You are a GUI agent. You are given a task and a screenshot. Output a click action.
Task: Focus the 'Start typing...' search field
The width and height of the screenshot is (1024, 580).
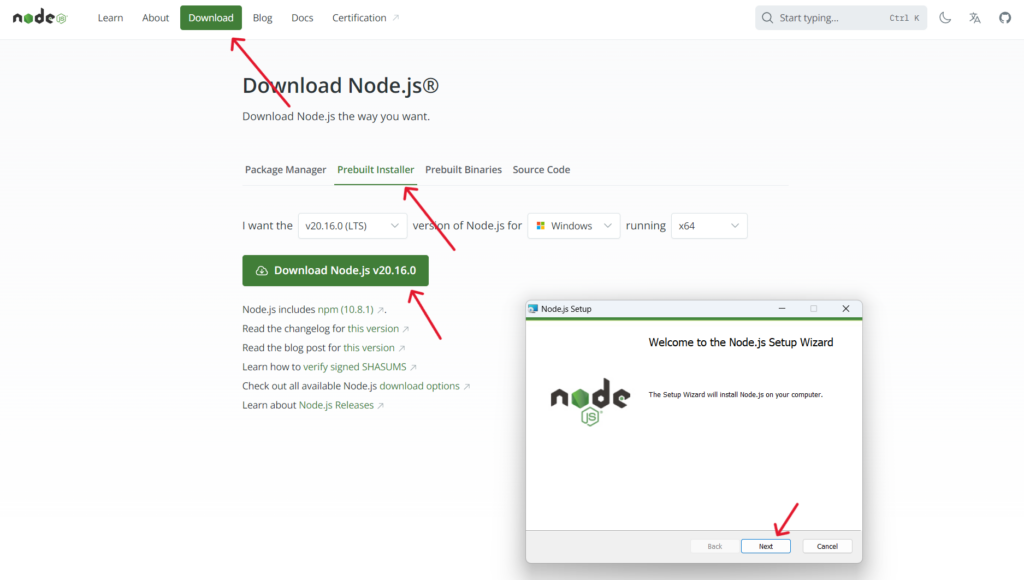coord(841,18)
